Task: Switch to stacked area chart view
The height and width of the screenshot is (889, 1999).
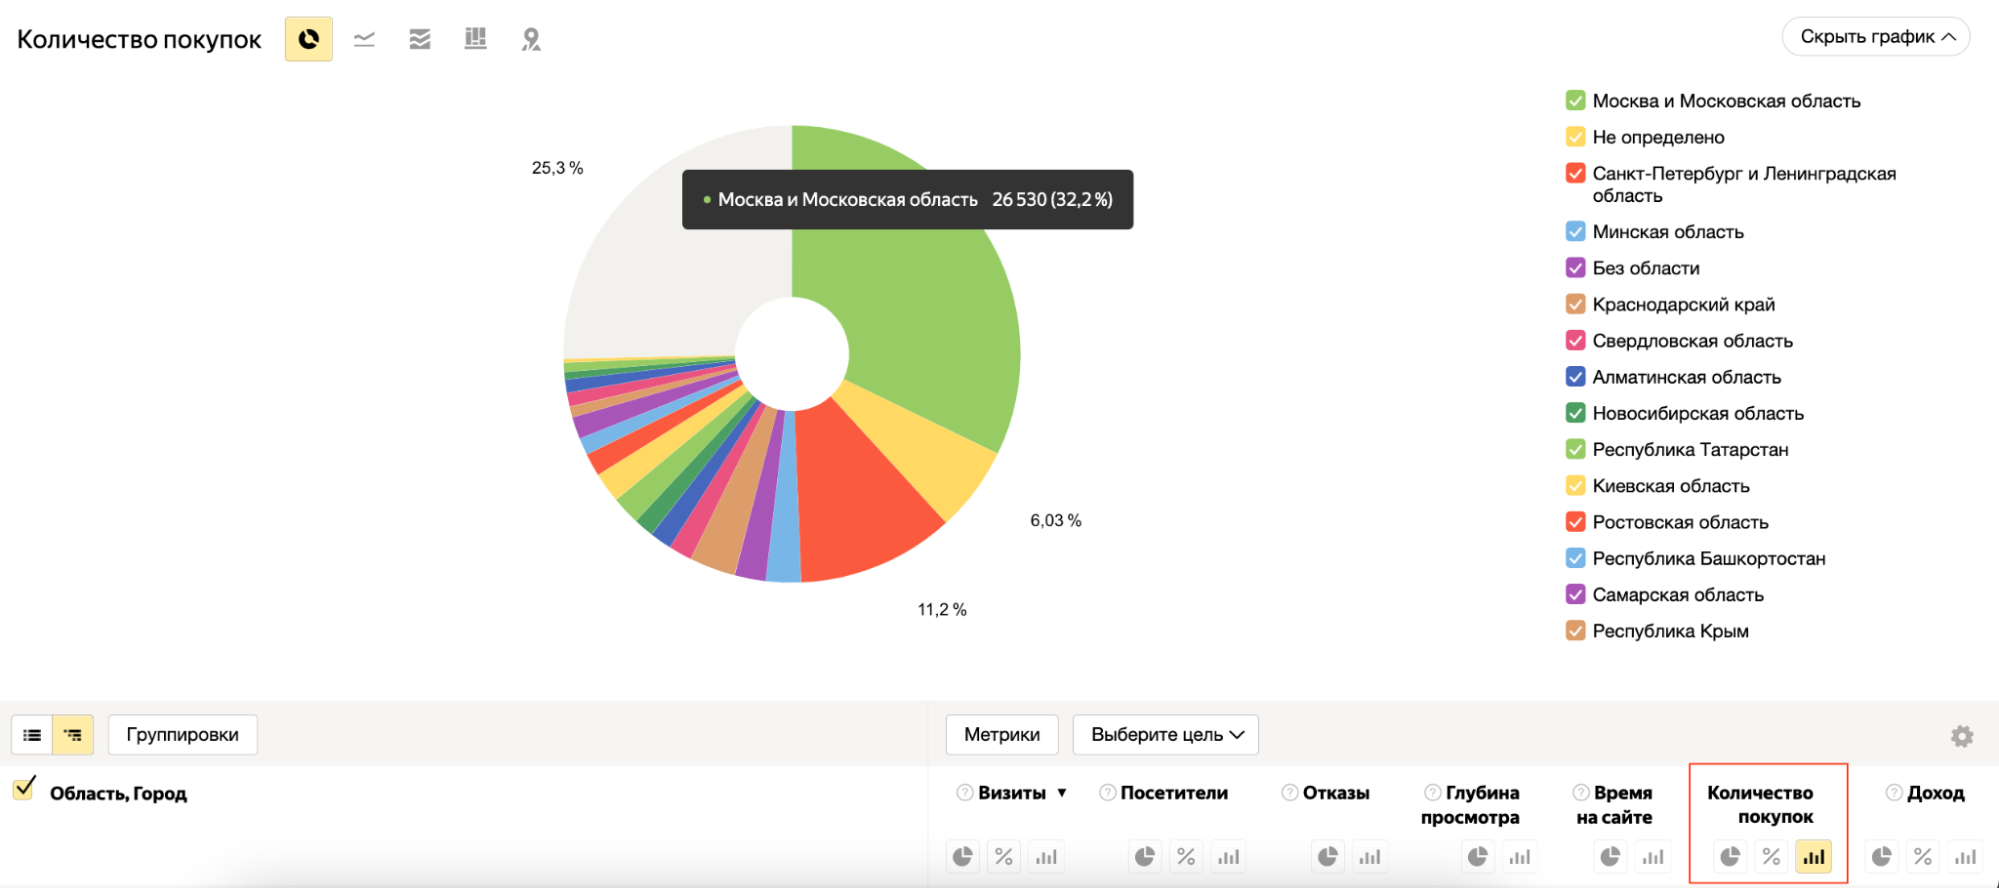Action: [420, 39]
